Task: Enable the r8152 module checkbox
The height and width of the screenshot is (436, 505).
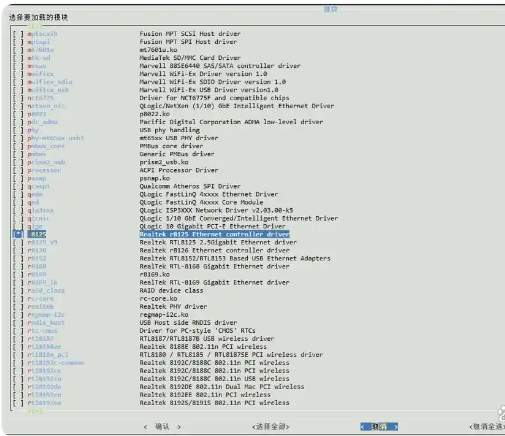Action: click(18, 258)
